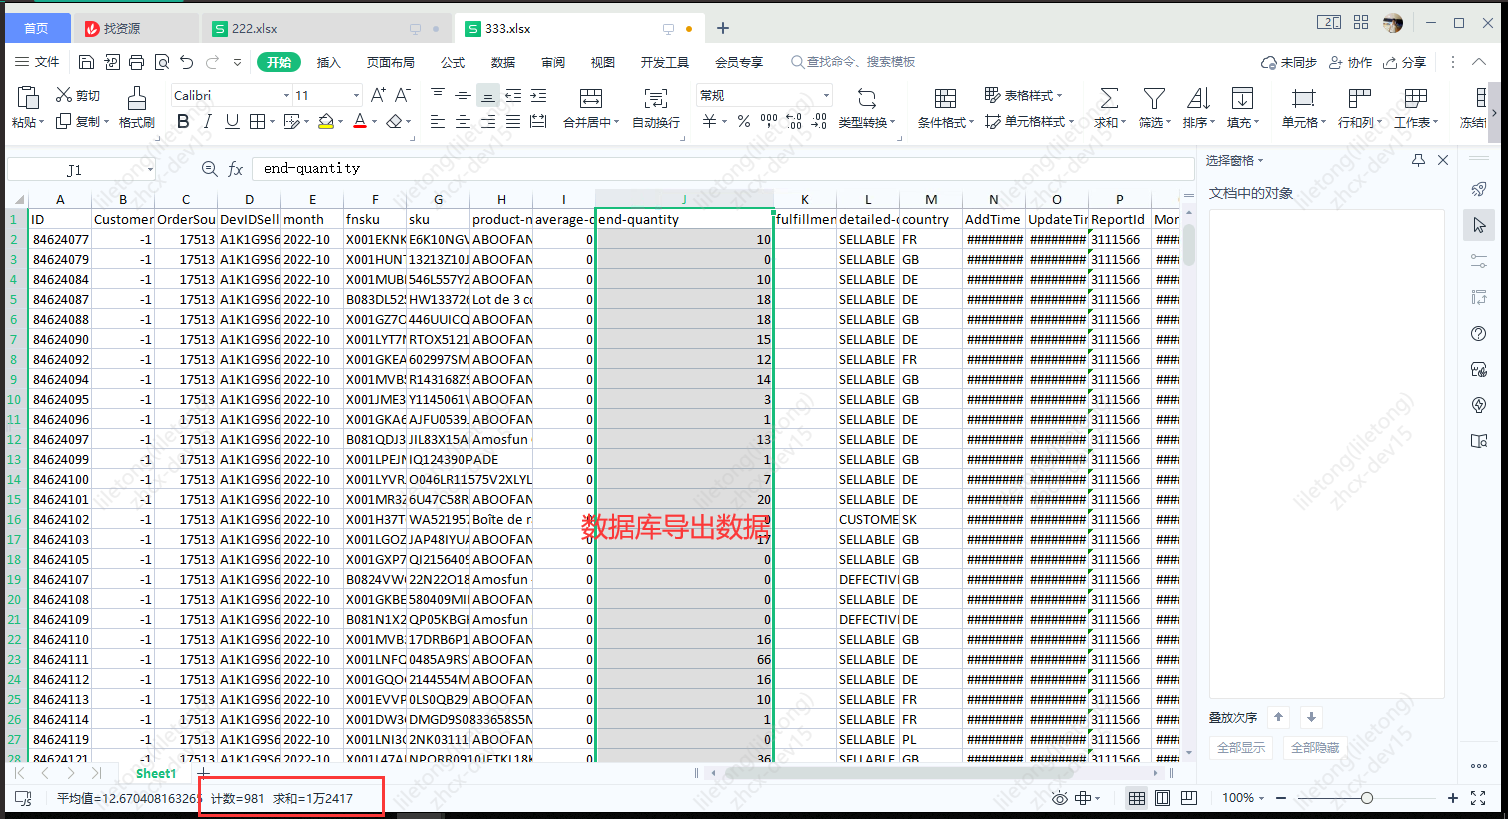Image resolution: width=1508 pixels, height=819 pixels.
Task: Click the Share (分享) button
Action: point(1405,62)
